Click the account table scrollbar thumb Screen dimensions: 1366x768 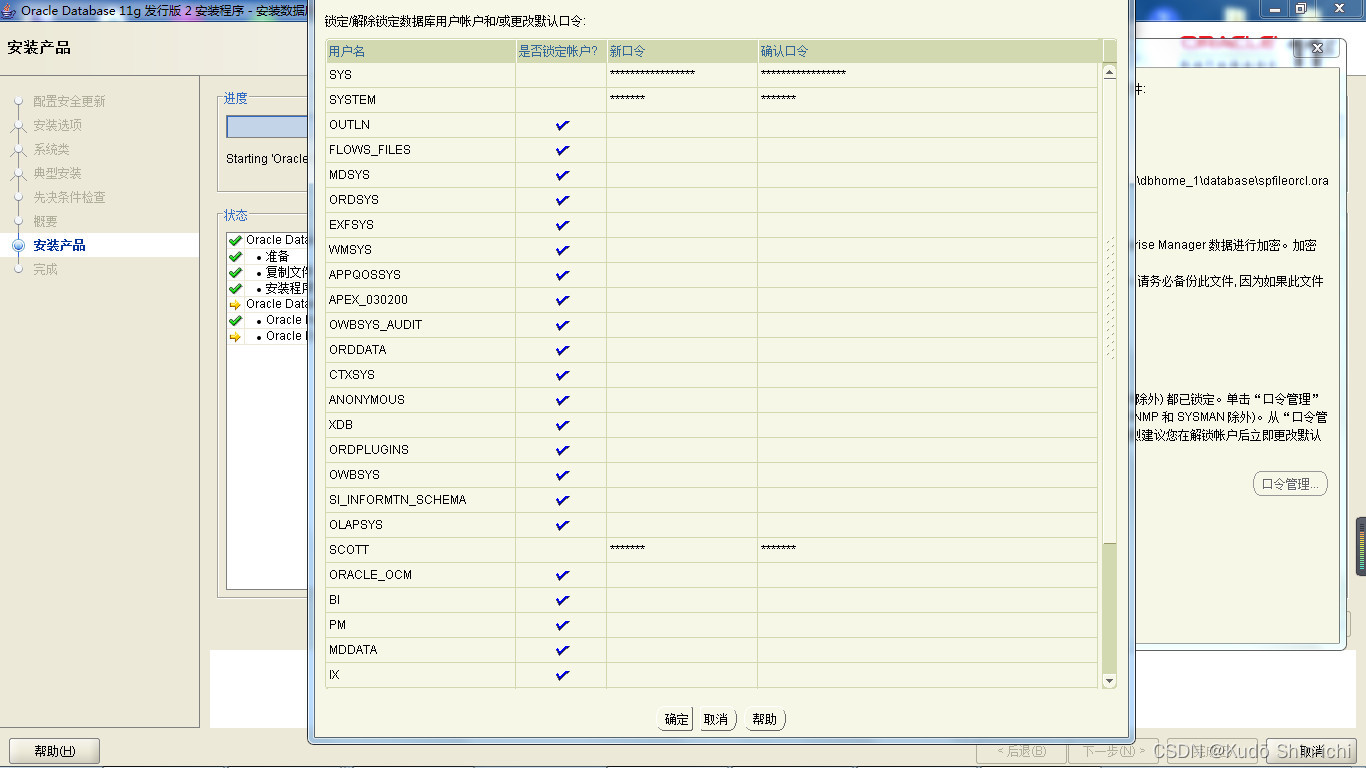1109,310
